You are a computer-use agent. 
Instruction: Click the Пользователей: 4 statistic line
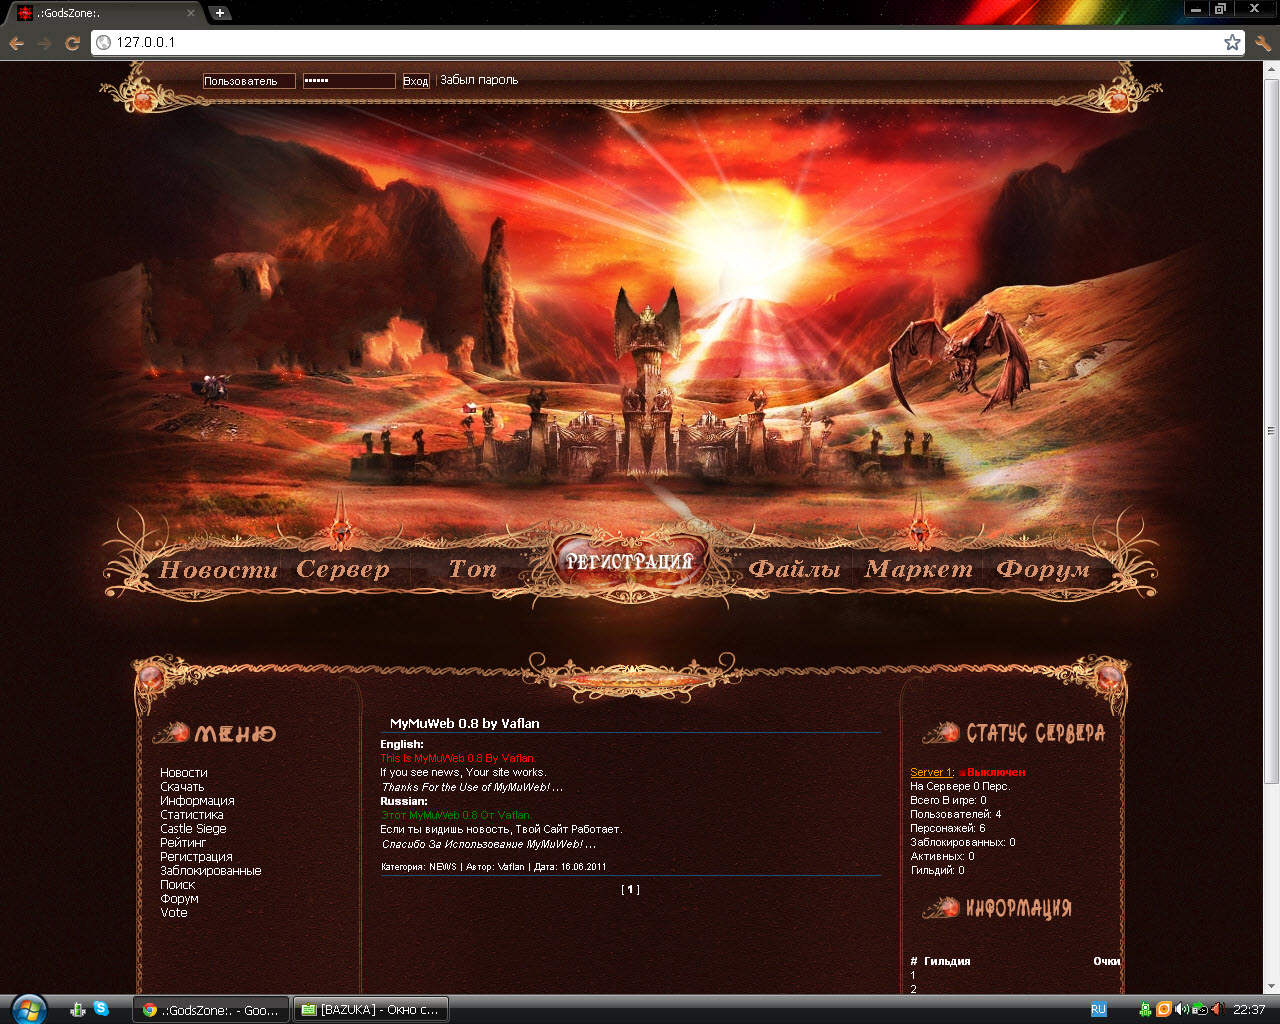coord(956,814)
